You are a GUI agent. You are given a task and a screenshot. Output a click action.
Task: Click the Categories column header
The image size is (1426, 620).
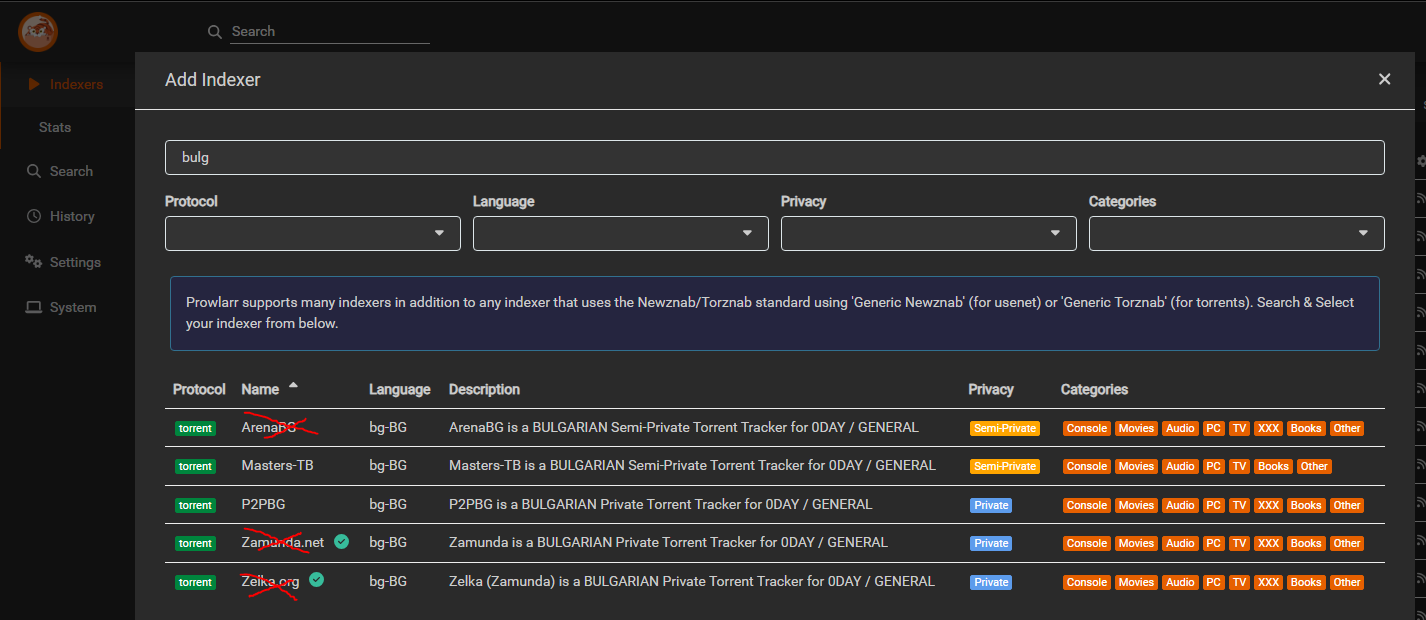(x=1094, y=389)
